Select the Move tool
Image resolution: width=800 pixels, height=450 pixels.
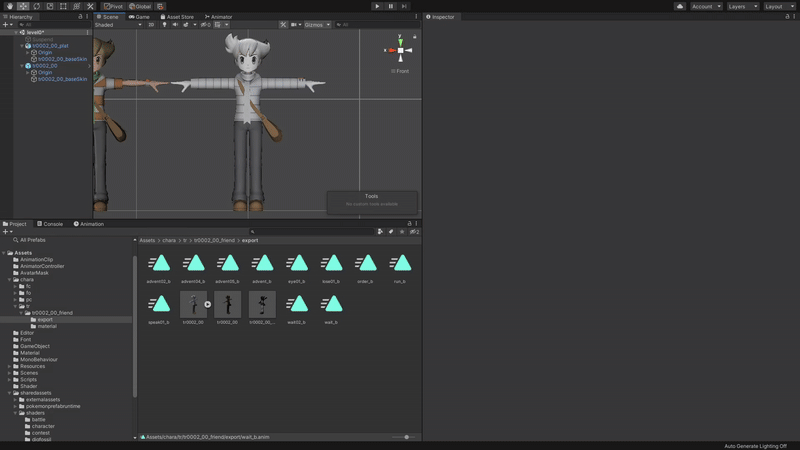pyautogui.click(x=23, y=6)
